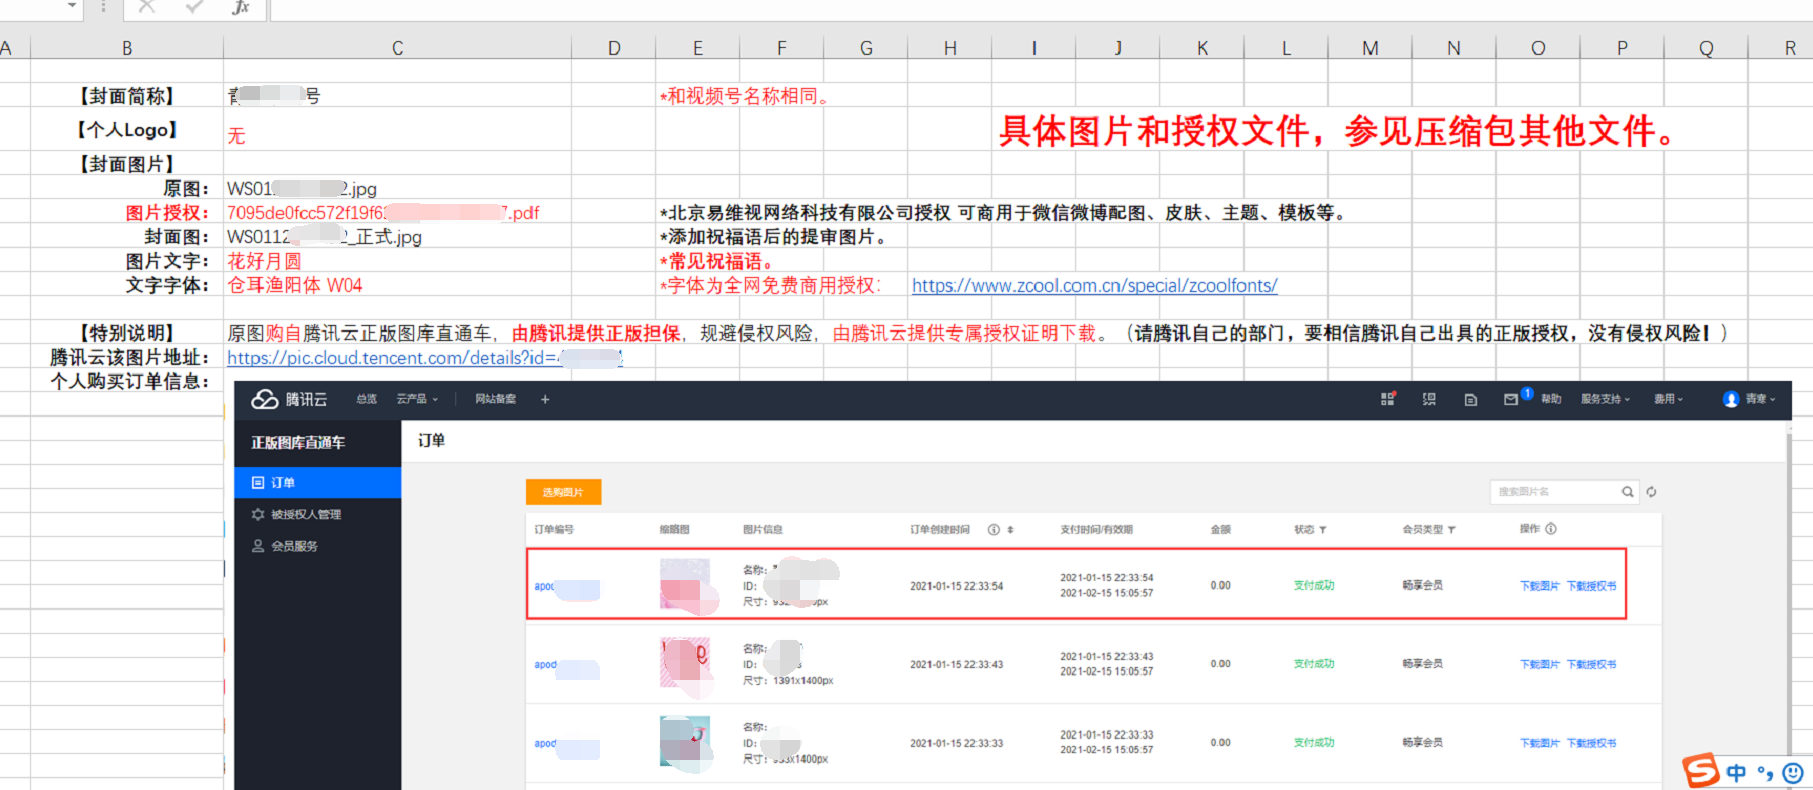Click the gear icon beside 被授权人管理
1813x790 pixels.
[x=258, y=514]
